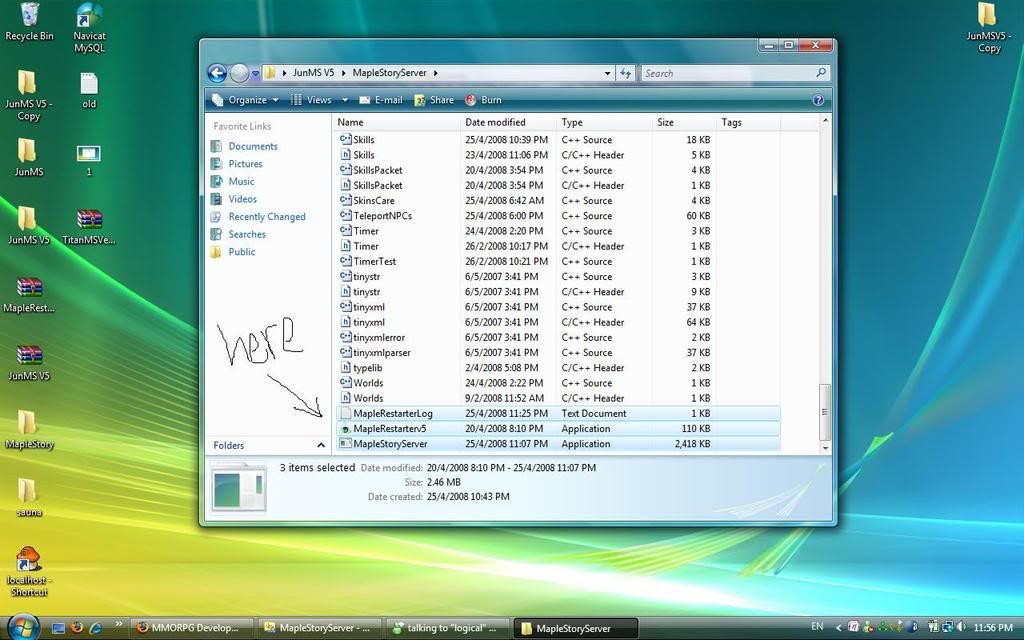The height and width of the screenshot is (640, 1024).
Task: Click the Back navigation arrow button
Action: pyautogui.click(x=217, y=73)
